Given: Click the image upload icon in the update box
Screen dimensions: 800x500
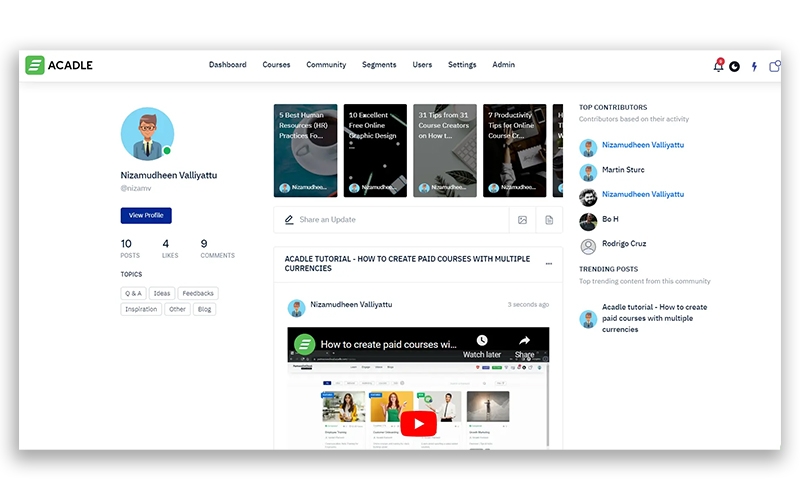Looking at the screenshot, I should coord(522,220).
